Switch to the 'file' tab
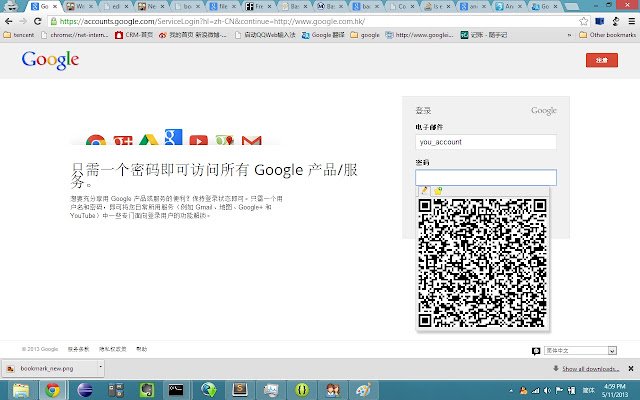The width and height of the screenshot is (640, 400). point(222,7)
